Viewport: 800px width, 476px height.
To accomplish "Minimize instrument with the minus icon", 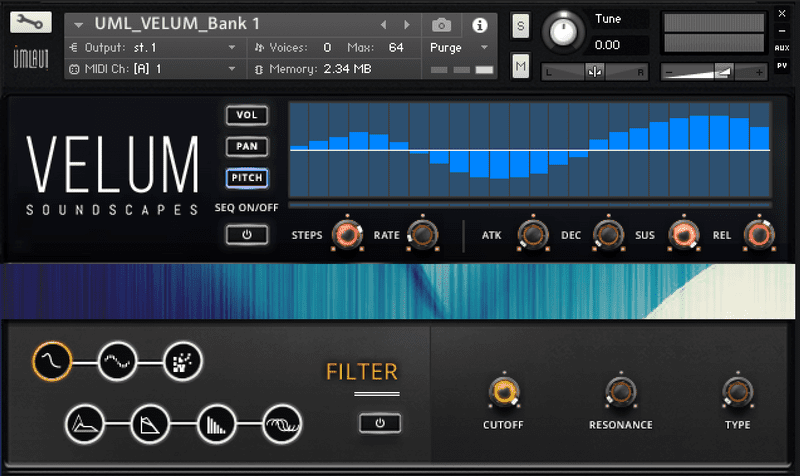I will 782,31.
